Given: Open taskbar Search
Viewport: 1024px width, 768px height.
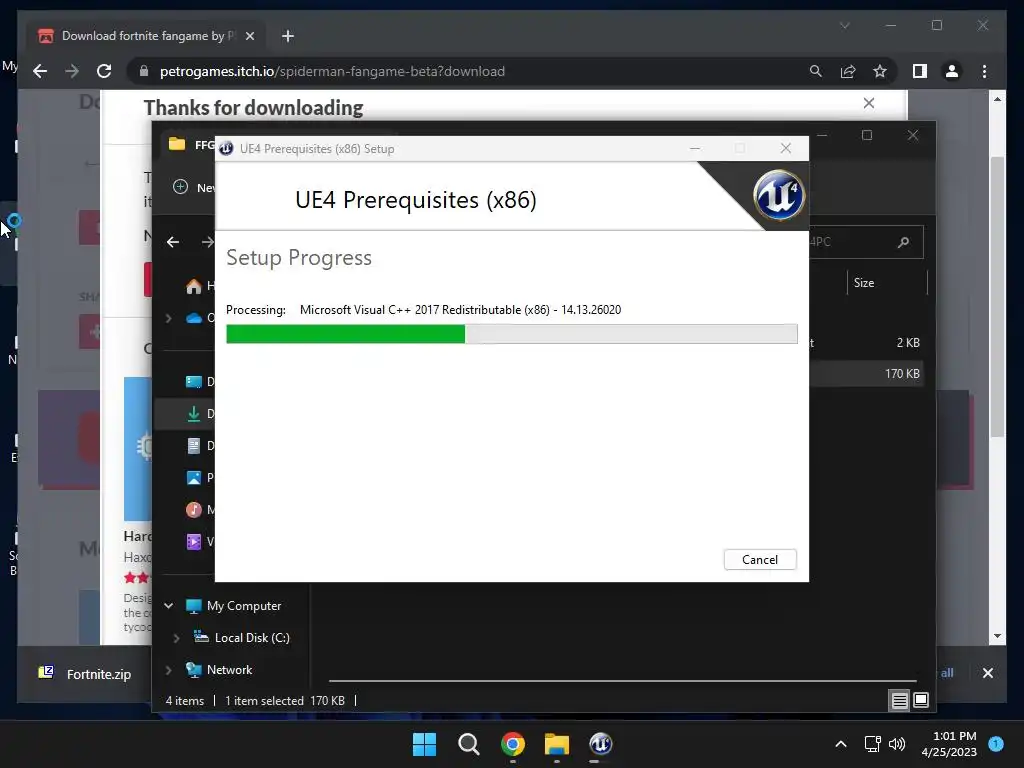Looking at the screenshot, I should 468,744.
